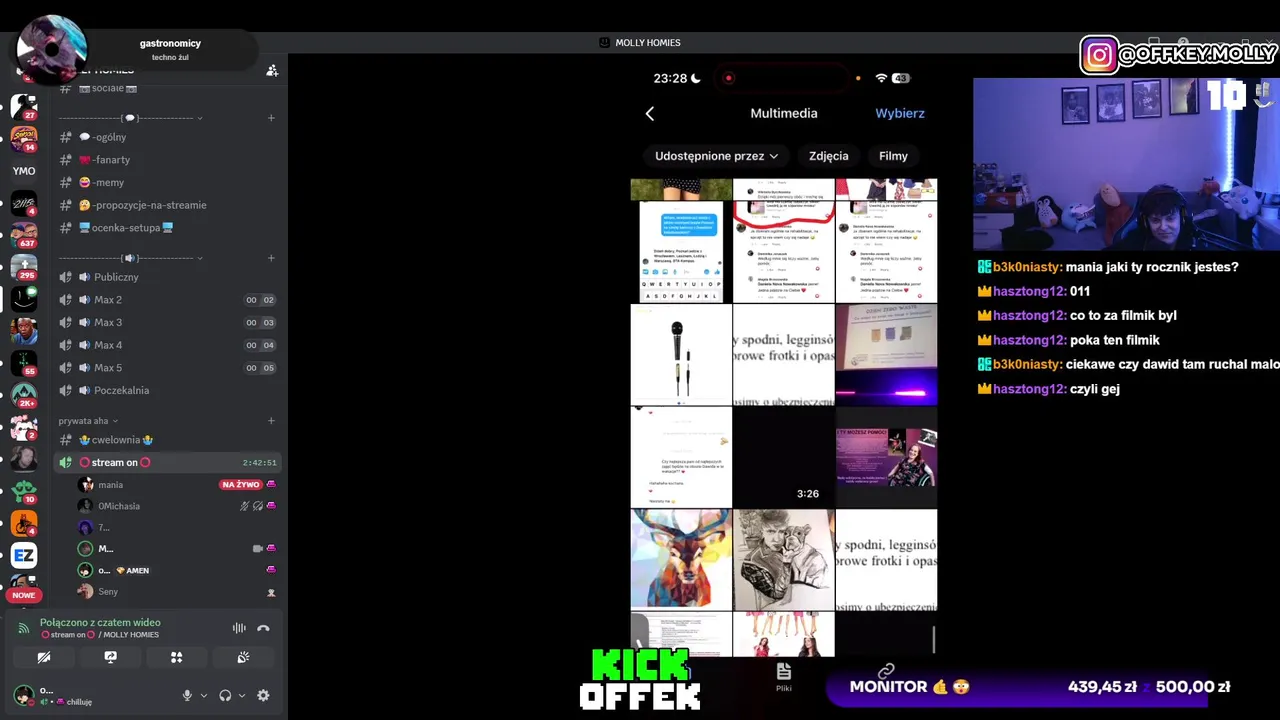Open server icon with 295 badge

coord(24,267)
